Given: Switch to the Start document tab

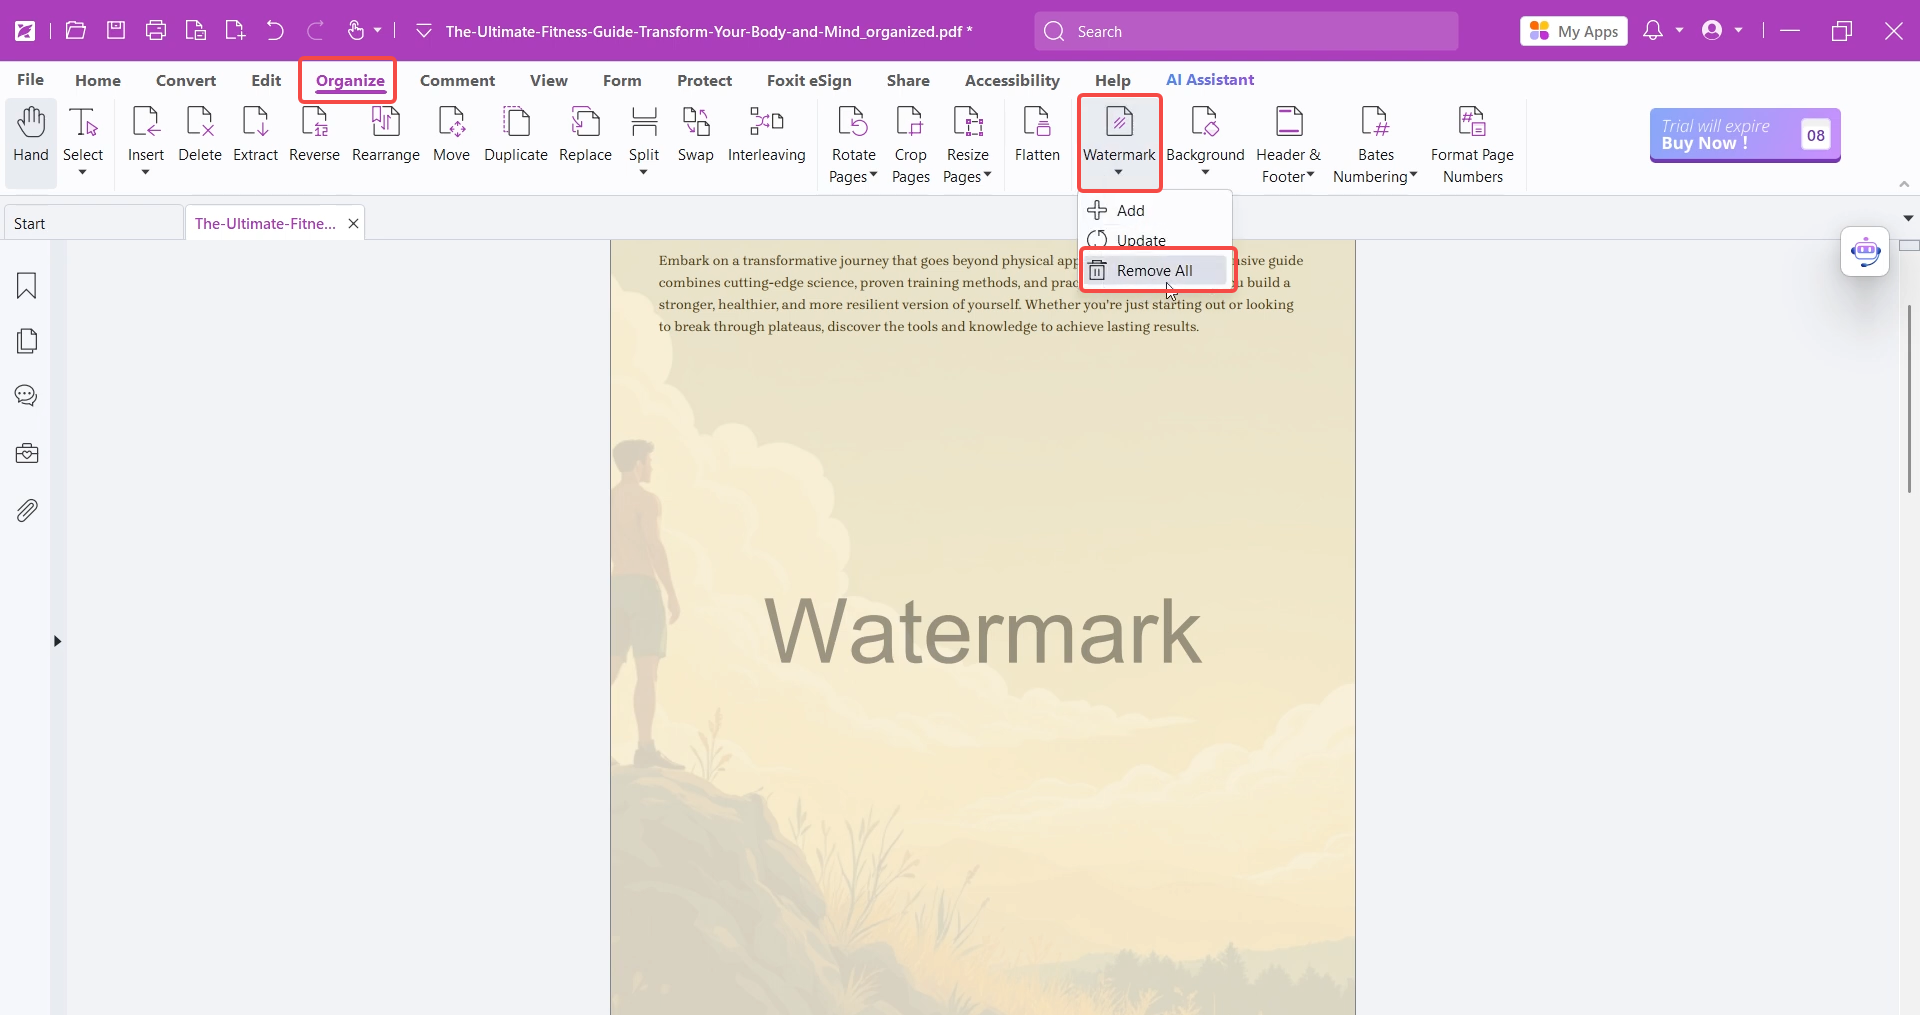Looking at the screenshot, I should (93, 223).
